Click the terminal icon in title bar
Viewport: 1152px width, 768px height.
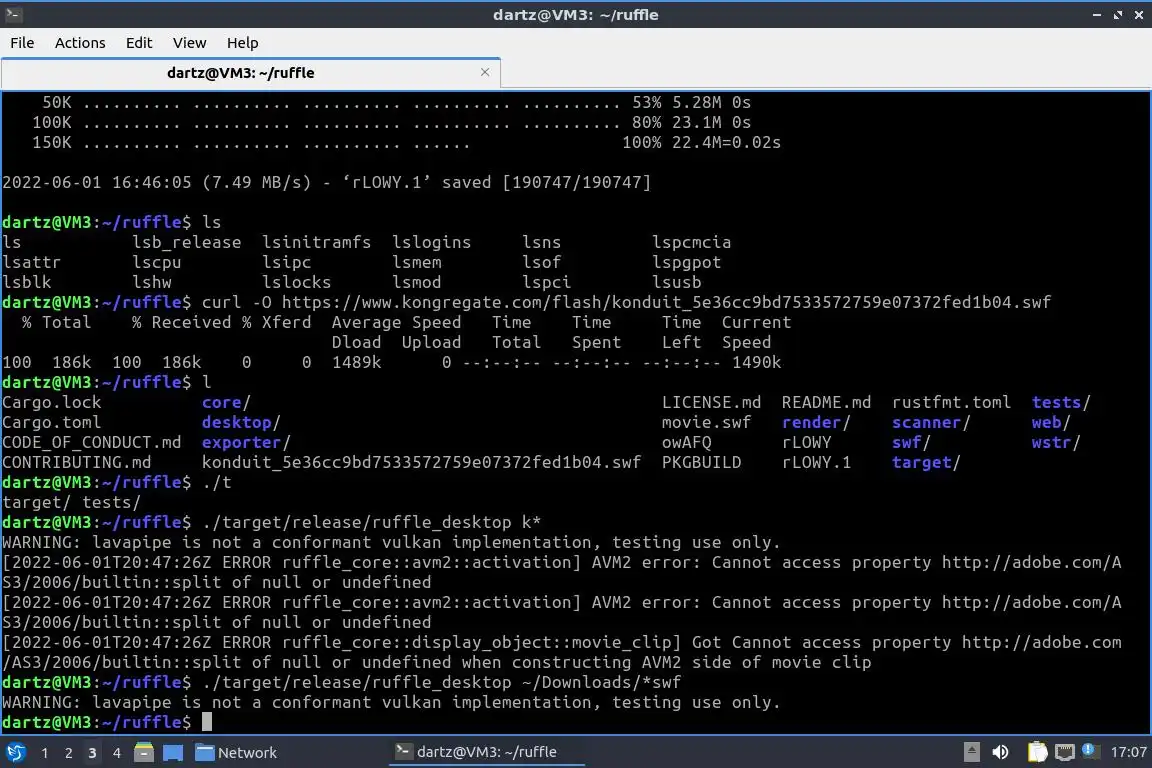coord(13,14)
